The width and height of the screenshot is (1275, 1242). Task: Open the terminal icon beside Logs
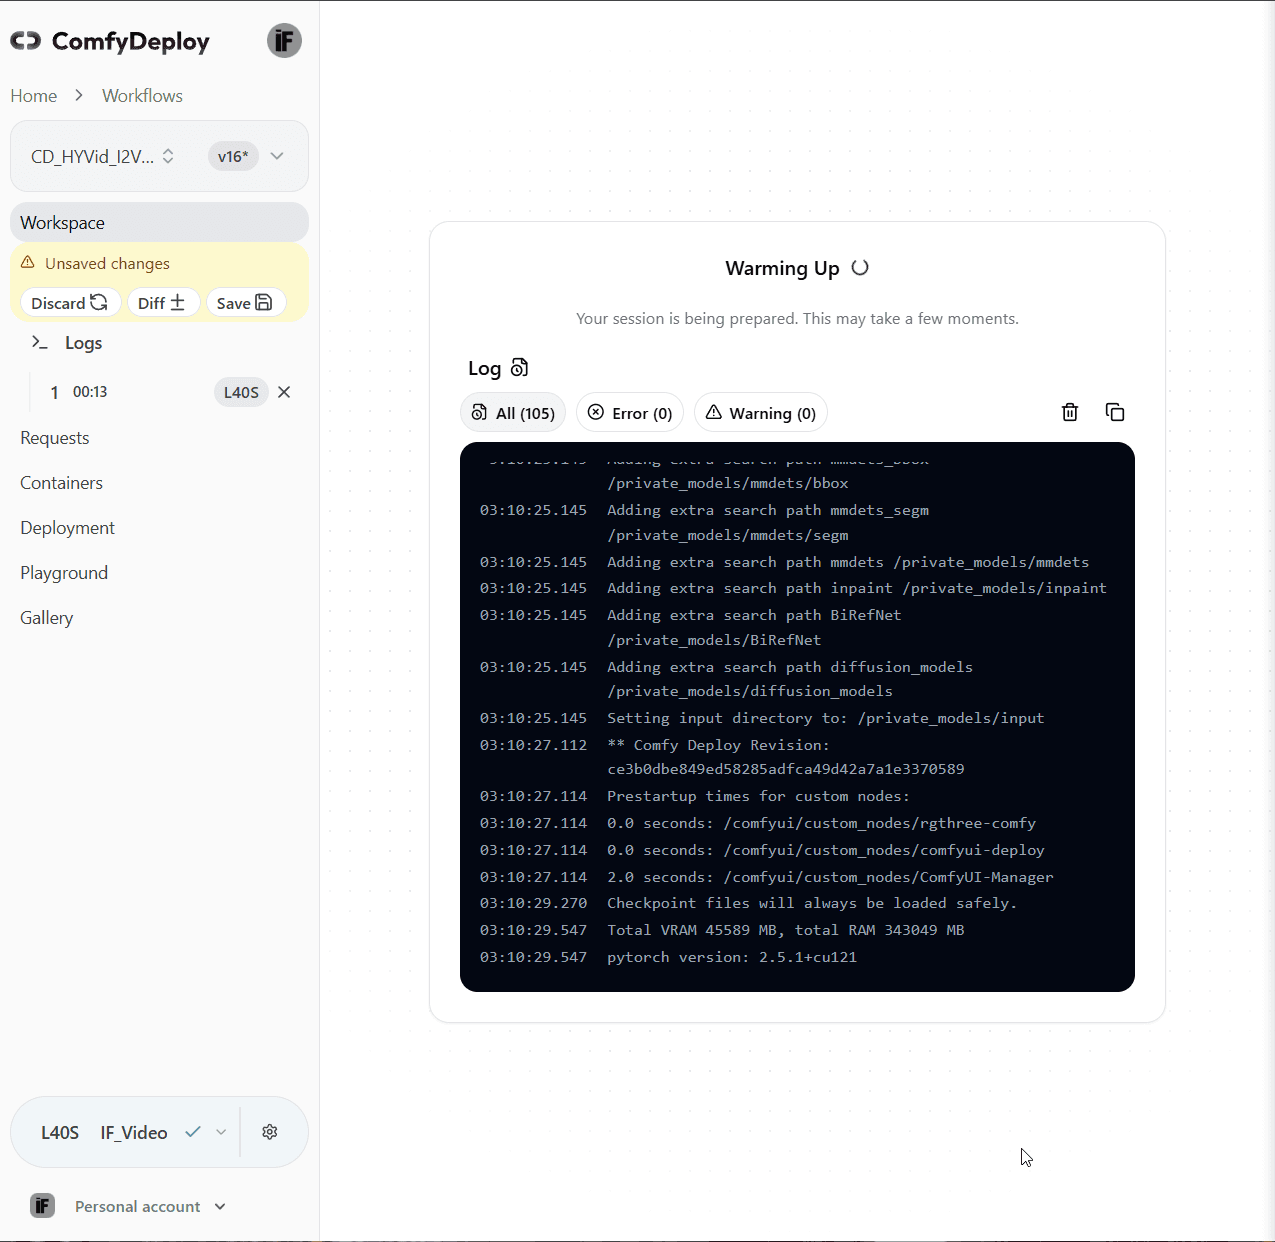[x=38, y=342]
